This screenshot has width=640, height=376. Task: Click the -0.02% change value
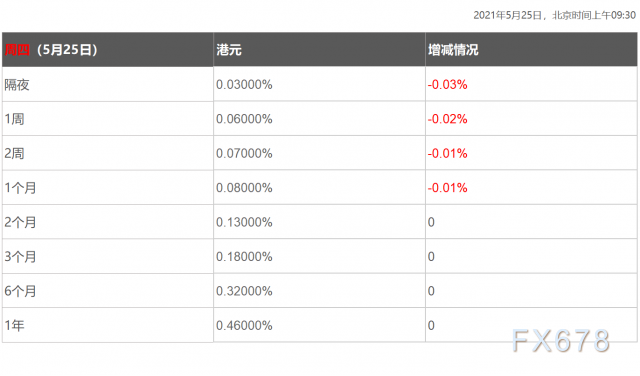[447, 119]
